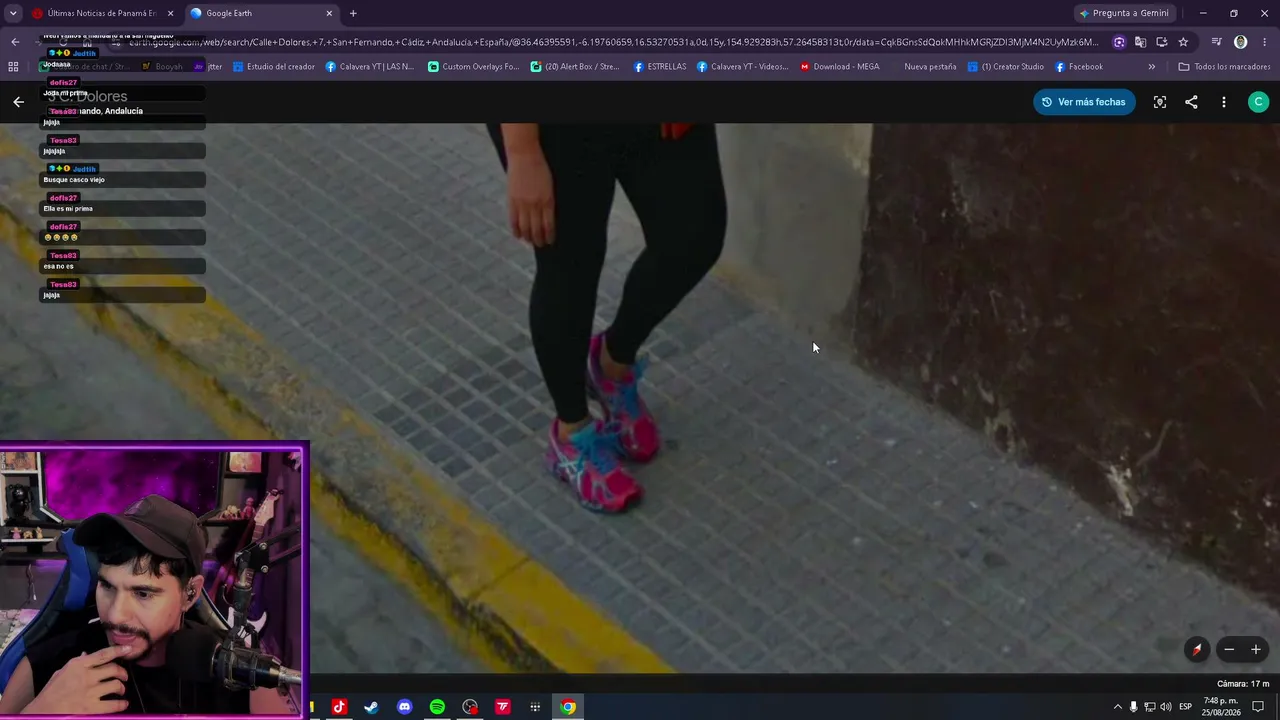Viewport: 1280px width, 720px height.
Task: Open network settings from the tray
Action: click(x=1149, y=707)
